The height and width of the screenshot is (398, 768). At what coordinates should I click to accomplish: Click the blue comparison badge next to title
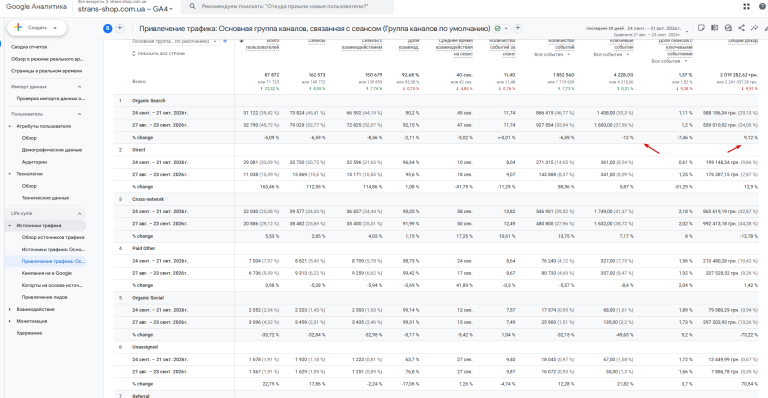[x=108, y=28]
